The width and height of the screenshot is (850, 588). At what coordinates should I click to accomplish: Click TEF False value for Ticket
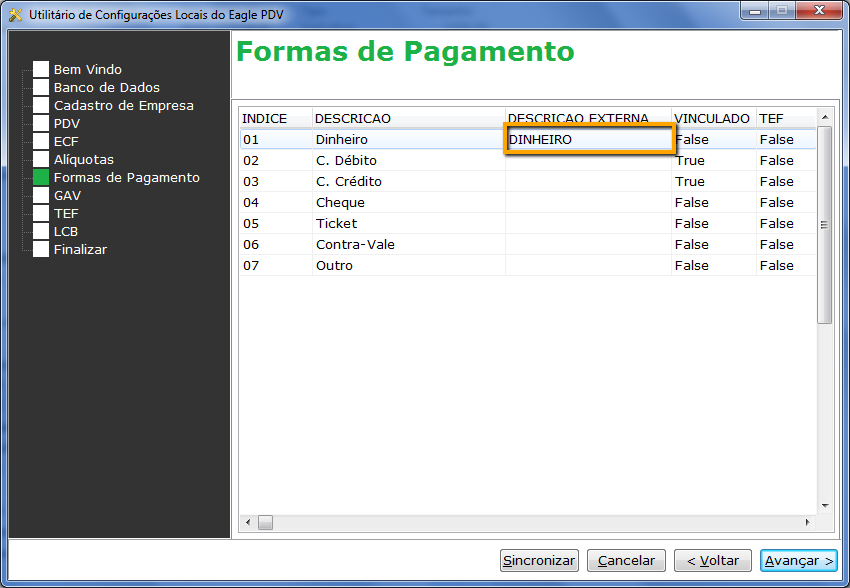click(x=786, y=223)
